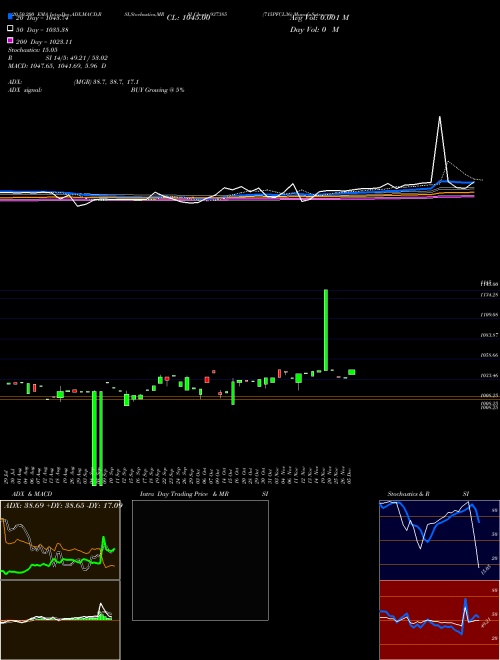Click the white price line spike peak in upper chart
This screenshot has width=500, height=660.
(440, 118)
